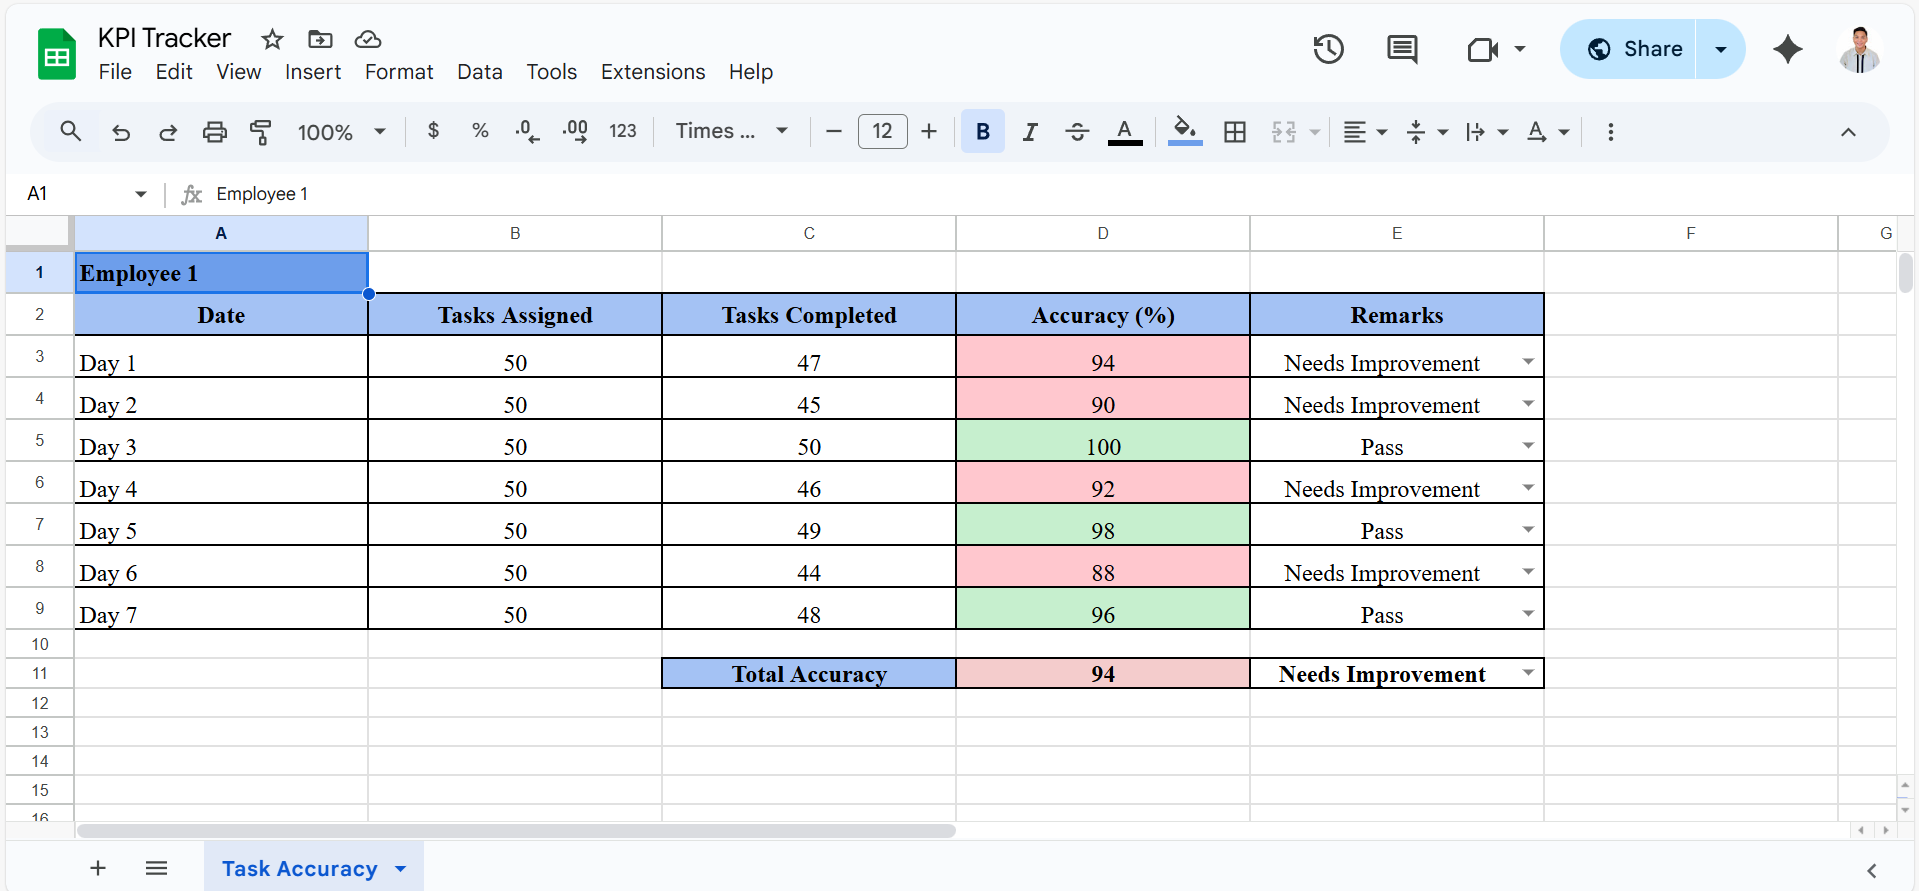1919x891 pixels.
Task: Add a new sheet with plus button
Action: [x=98, y=868]
